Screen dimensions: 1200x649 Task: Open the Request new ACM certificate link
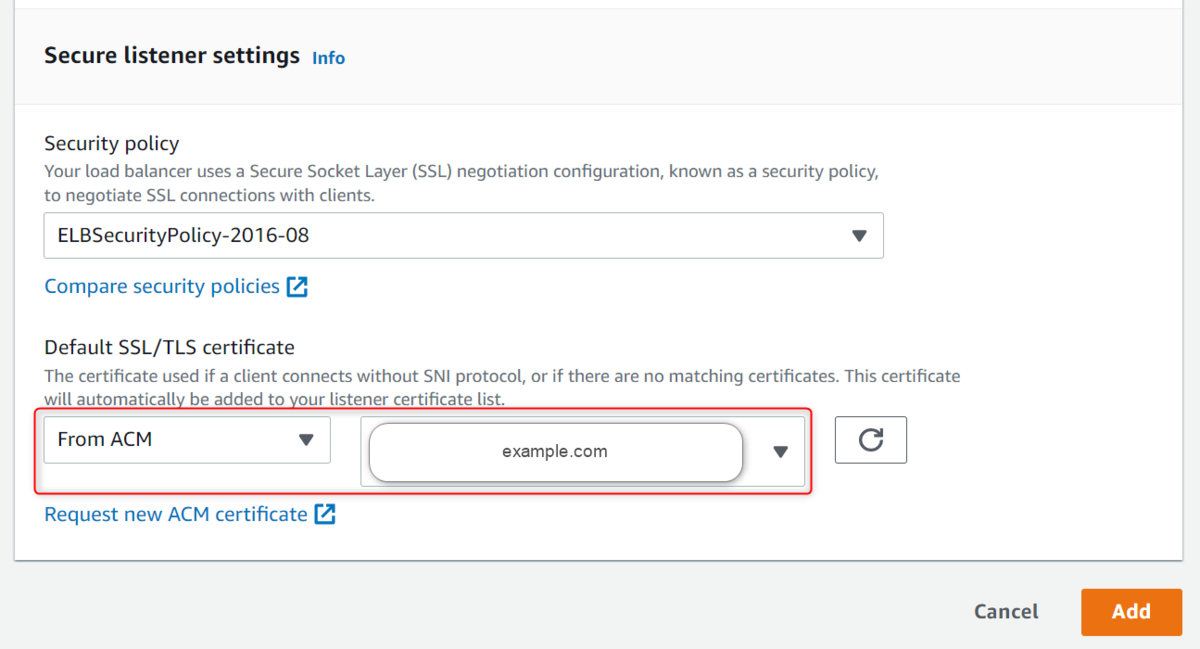pyautogui.click(x=176, y=515)
